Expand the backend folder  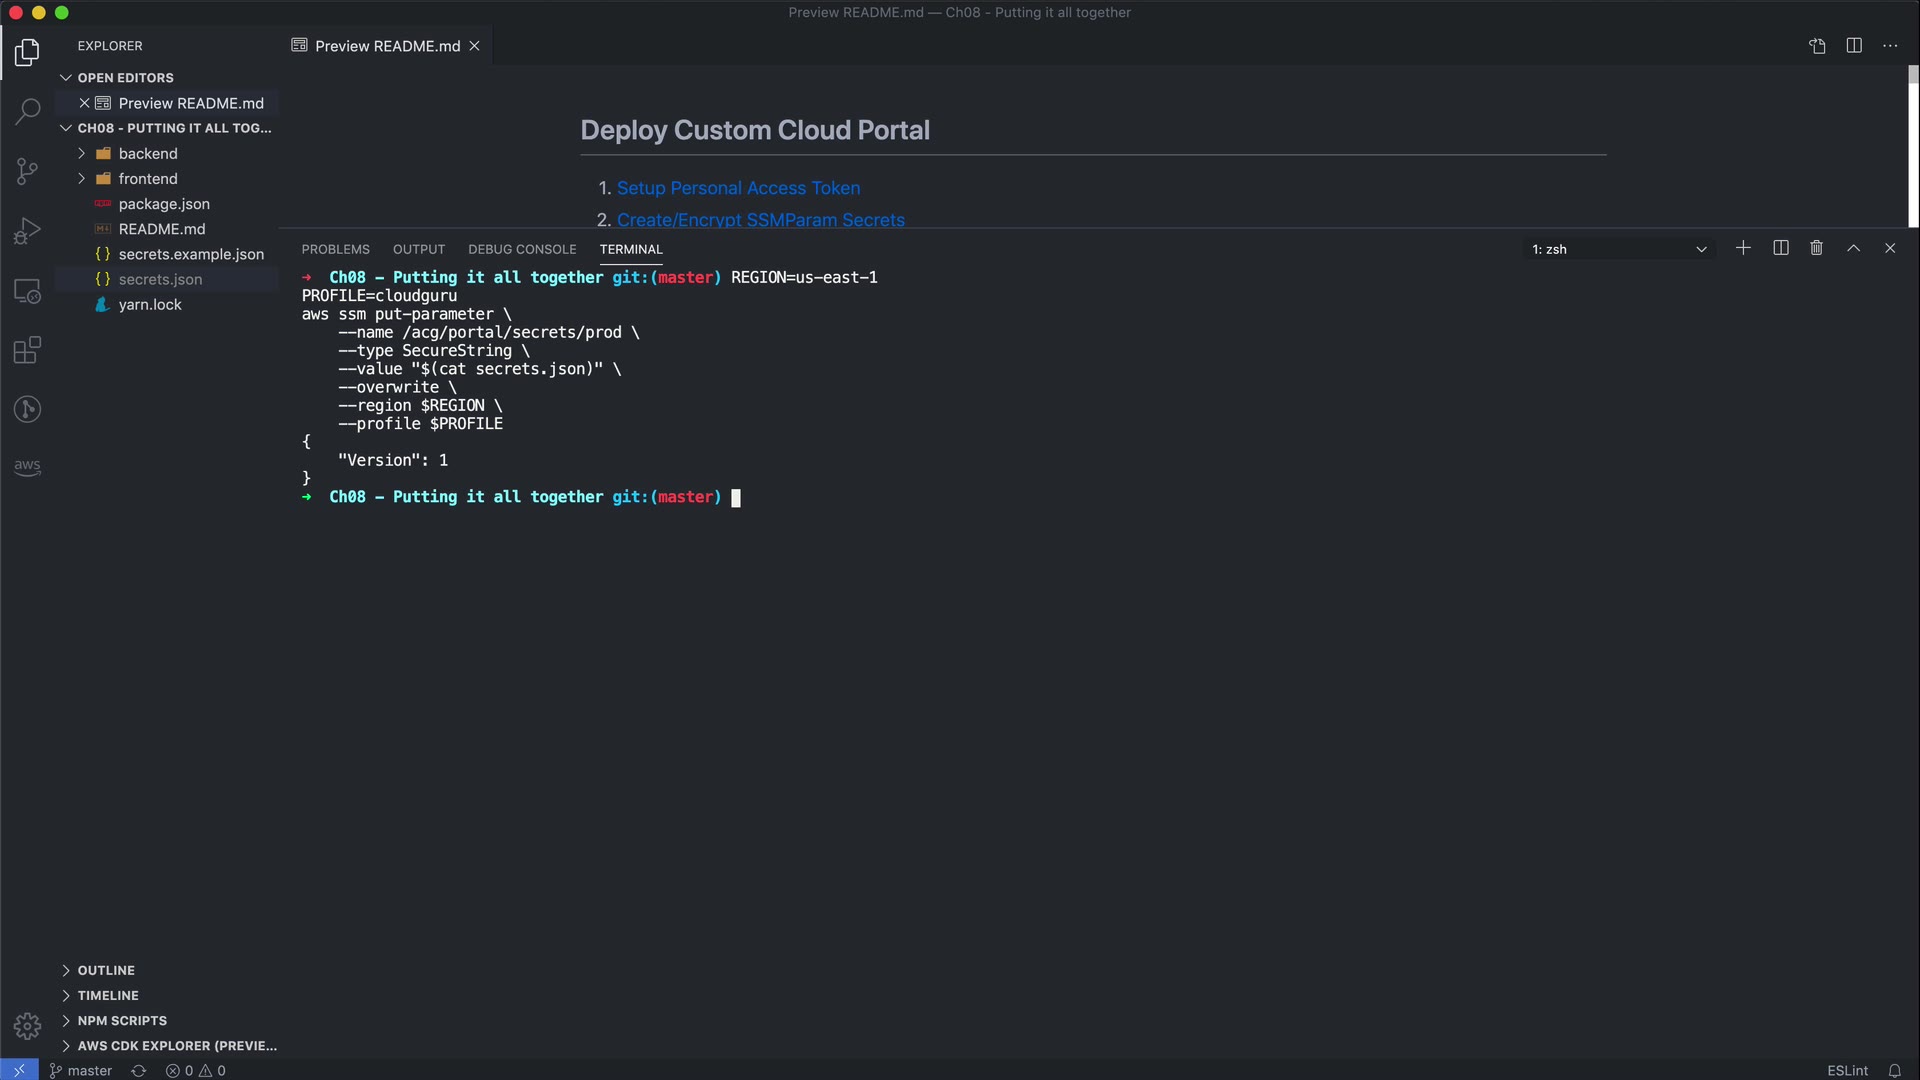[147, 153]
